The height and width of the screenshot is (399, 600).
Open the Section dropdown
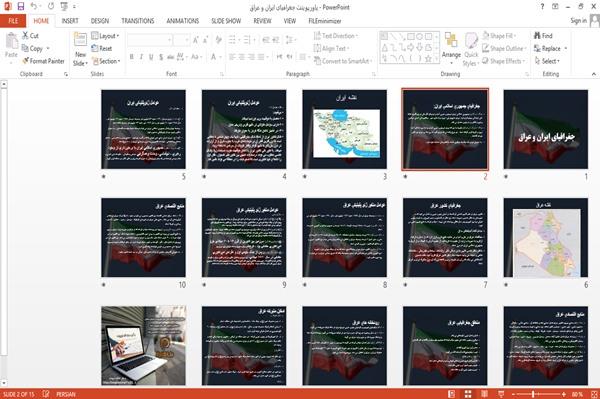point(106,61)
